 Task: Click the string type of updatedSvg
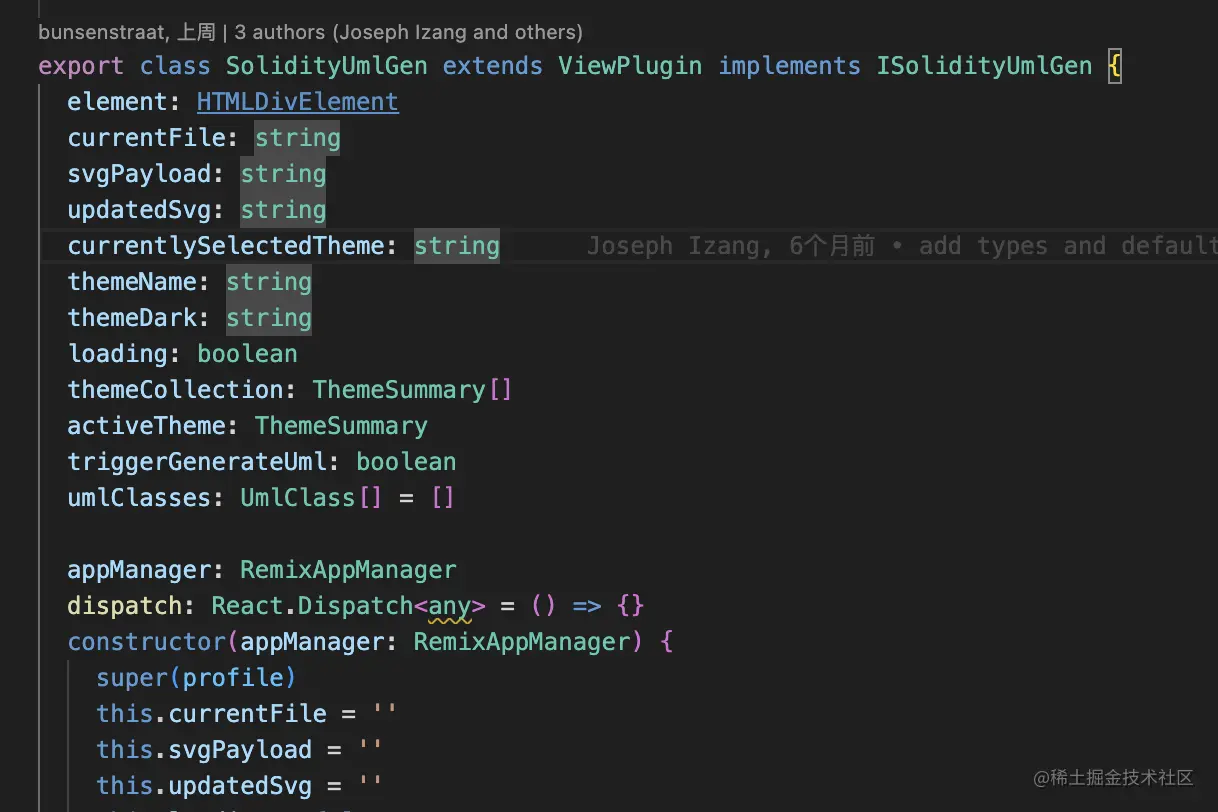coord(283,210)
